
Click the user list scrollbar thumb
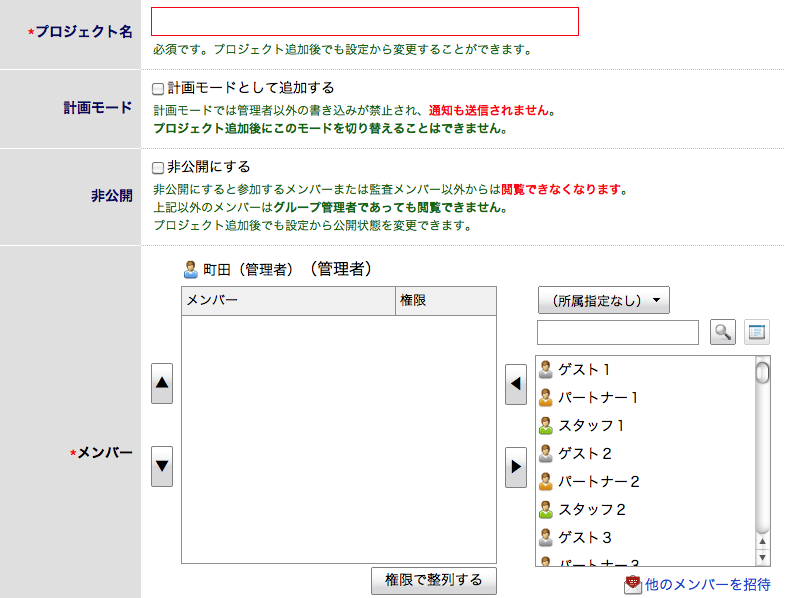pos(762,372)
